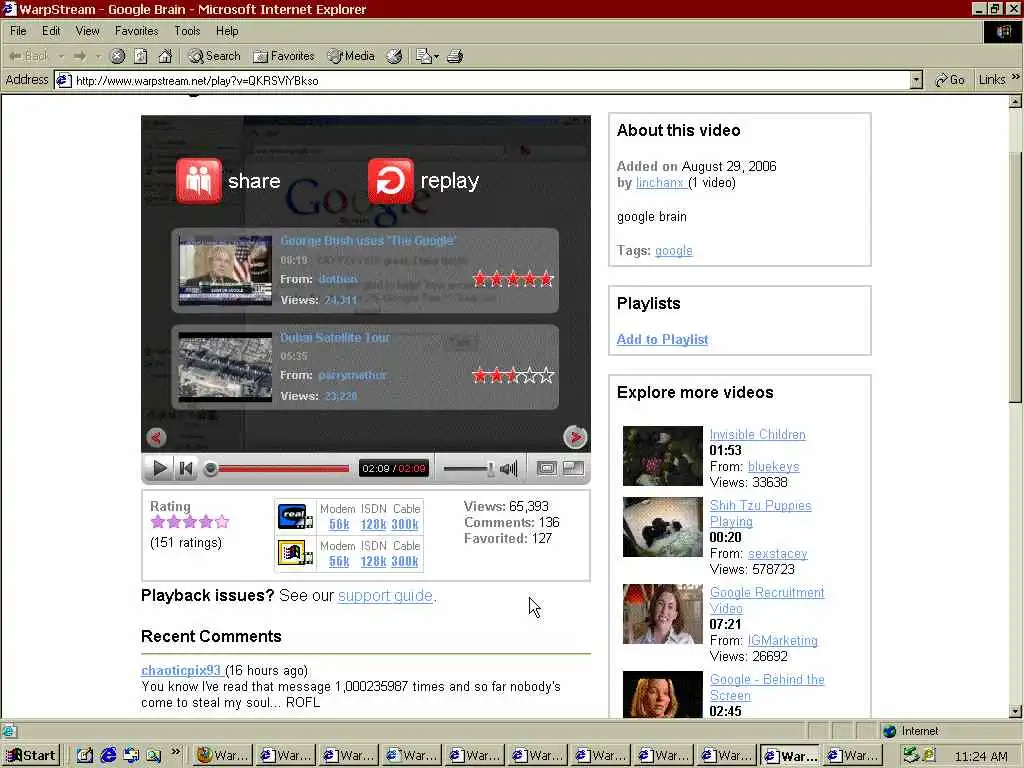Viewport: 1024px width, 768px height.
Task: Click the Internet Explorer quick launch icon
Action: (108, 756)
